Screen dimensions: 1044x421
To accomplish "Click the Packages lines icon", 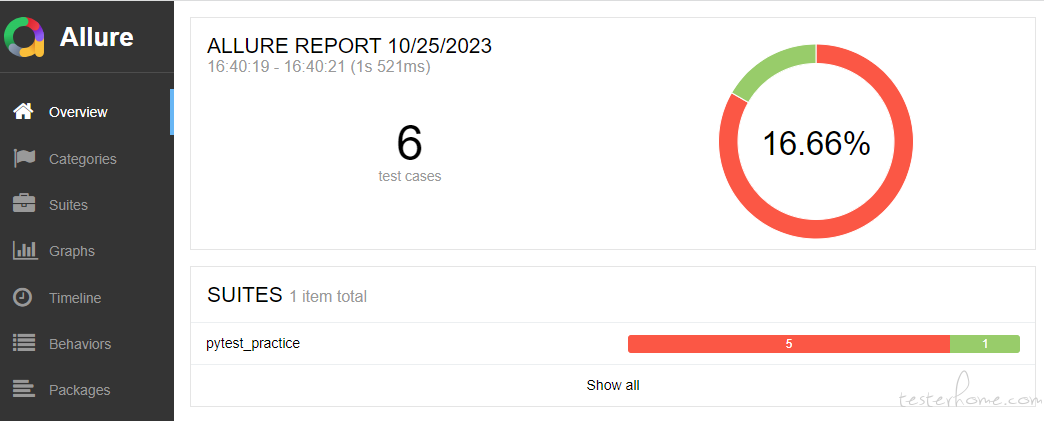I will point(23,390).
